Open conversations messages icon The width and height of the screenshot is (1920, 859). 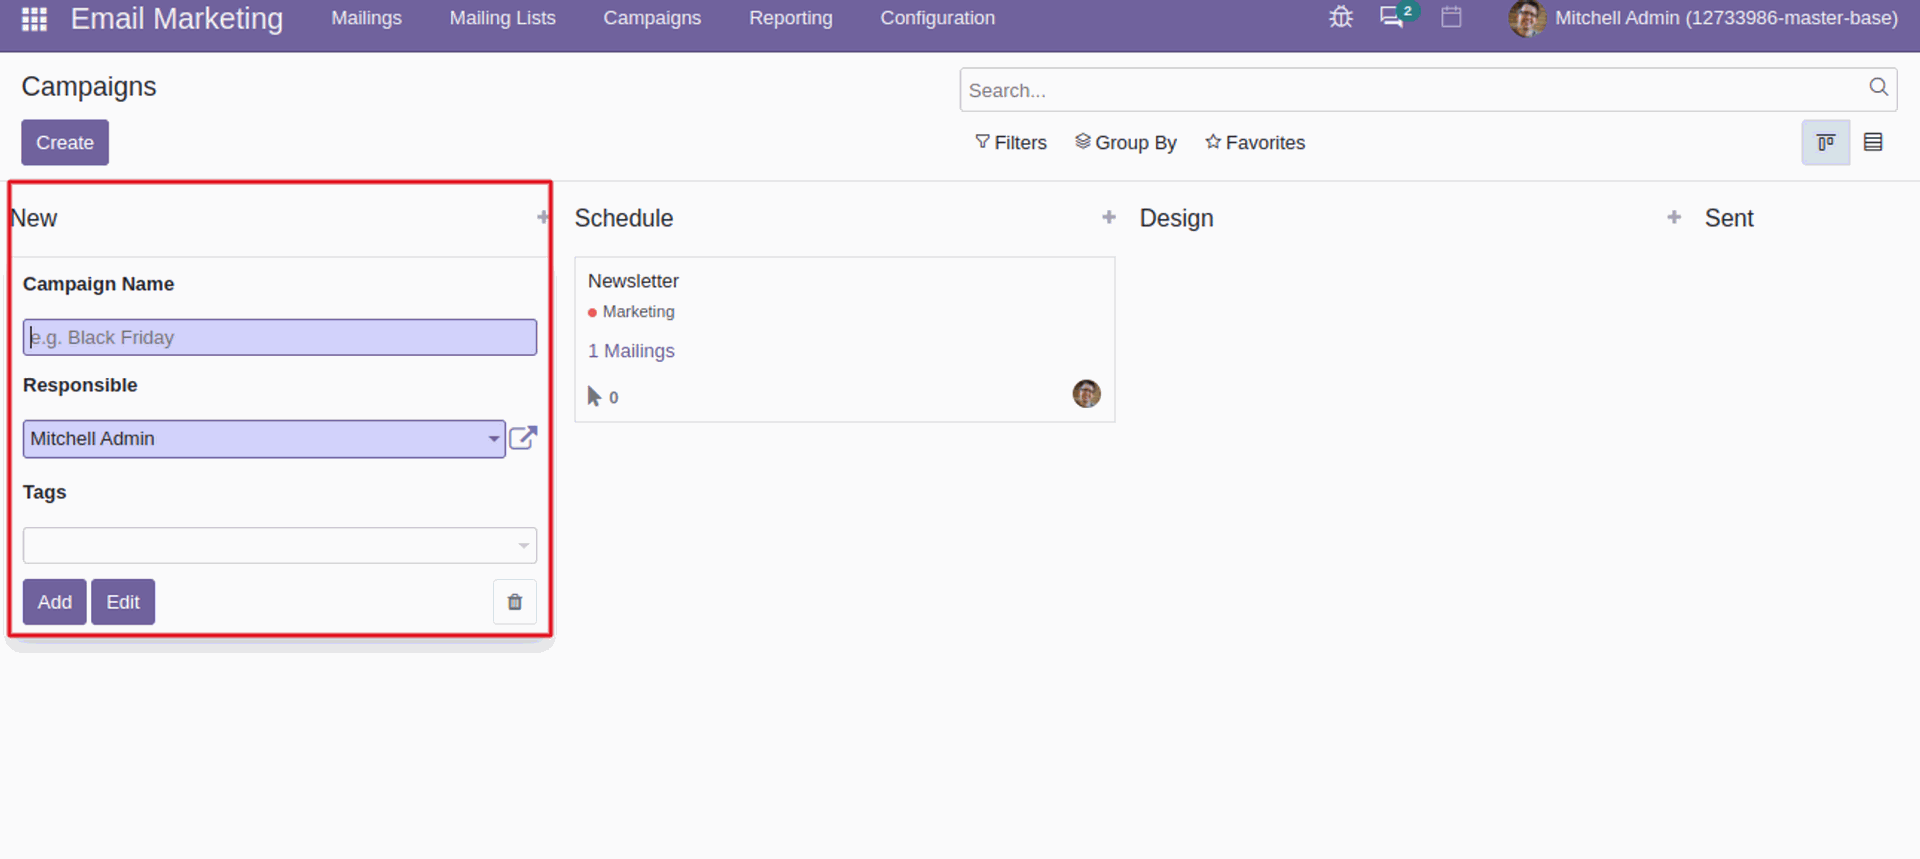tap(1393, 17)
